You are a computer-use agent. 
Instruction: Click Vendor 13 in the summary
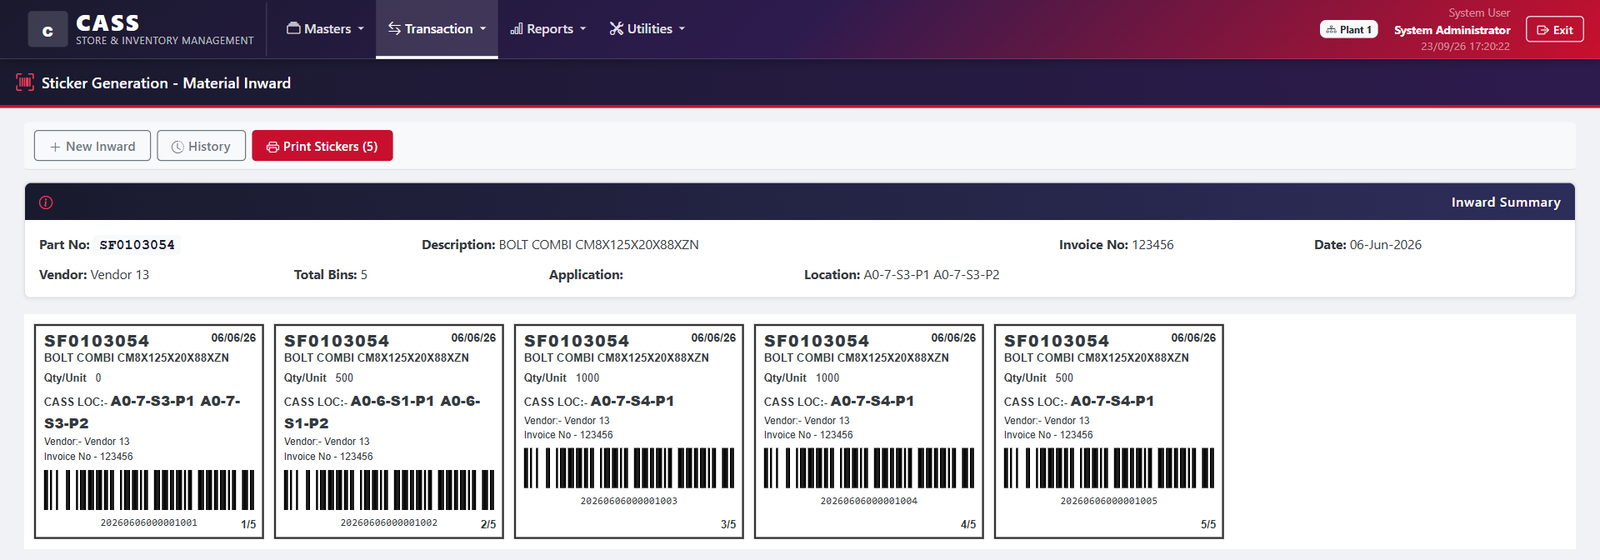[x=120, y=275]
